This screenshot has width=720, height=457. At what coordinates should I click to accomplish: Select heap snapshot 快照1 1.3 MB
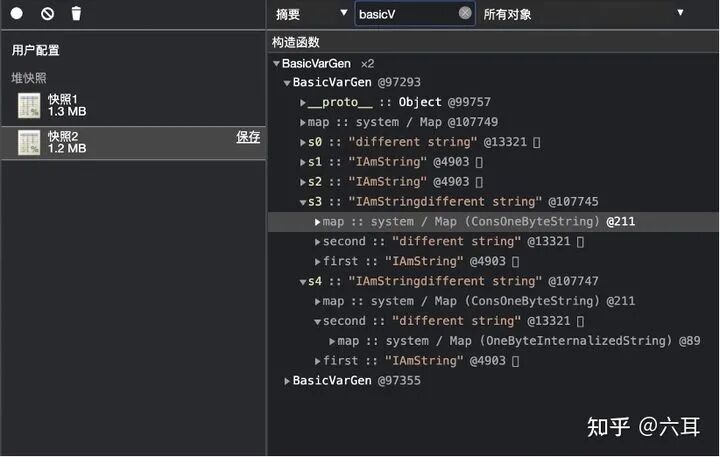(133, 106)
